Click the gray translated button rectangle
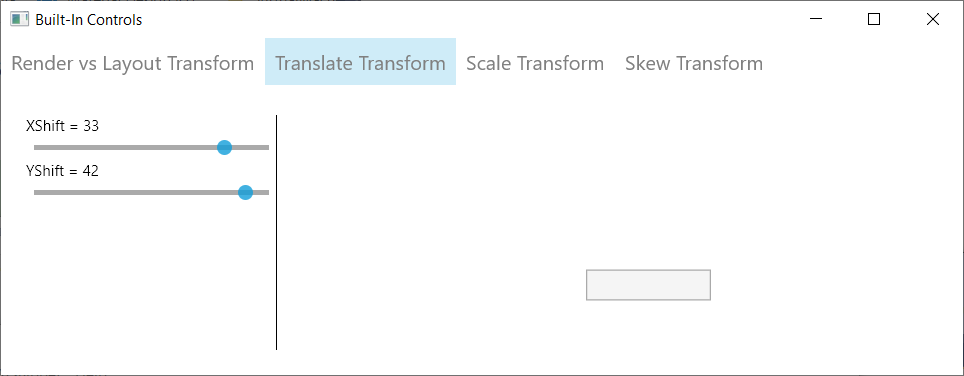The width and height of the screenshot is (964, 376). pos(649,285)
